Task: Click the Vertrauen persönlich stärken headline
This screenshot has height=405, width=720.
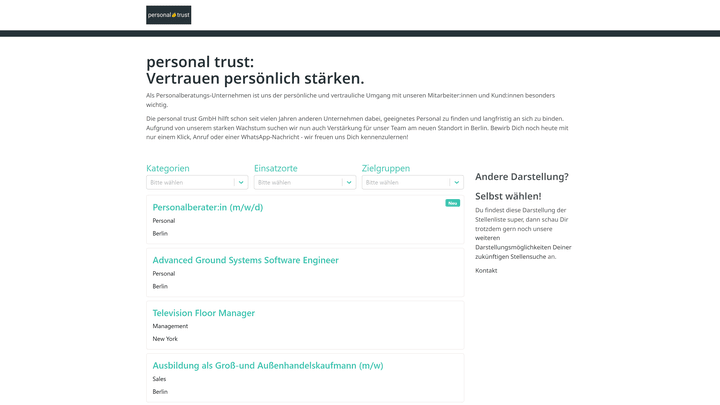Action: click(x=255, y=79)
